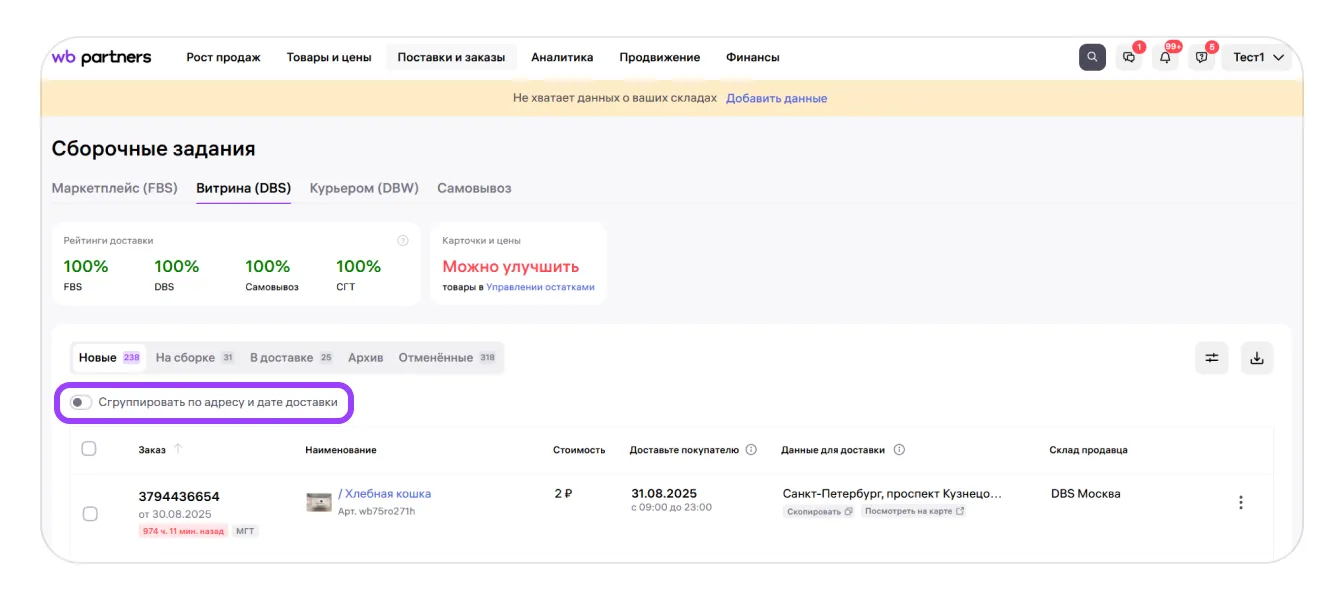The image size is (1344, 600).
Task: Open the notifications bell icon
Action: [x=1165, y=57]
